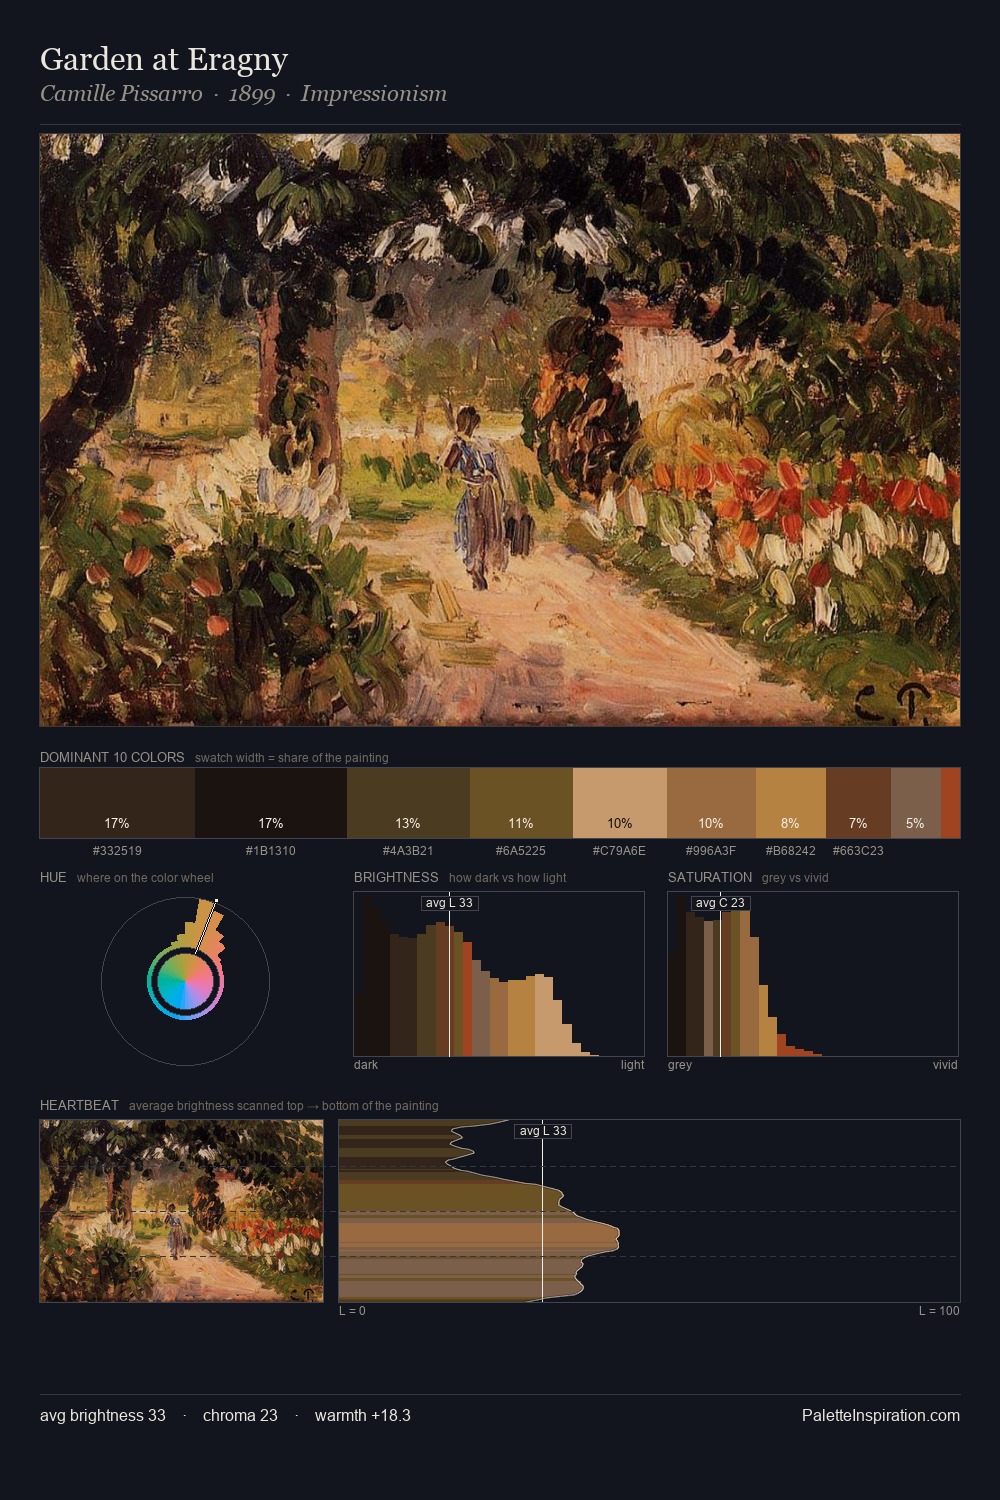Viewport: 1000px width, 1500px height.
Task: Click the L = 100 axis label
Action: click(939, 1311)
